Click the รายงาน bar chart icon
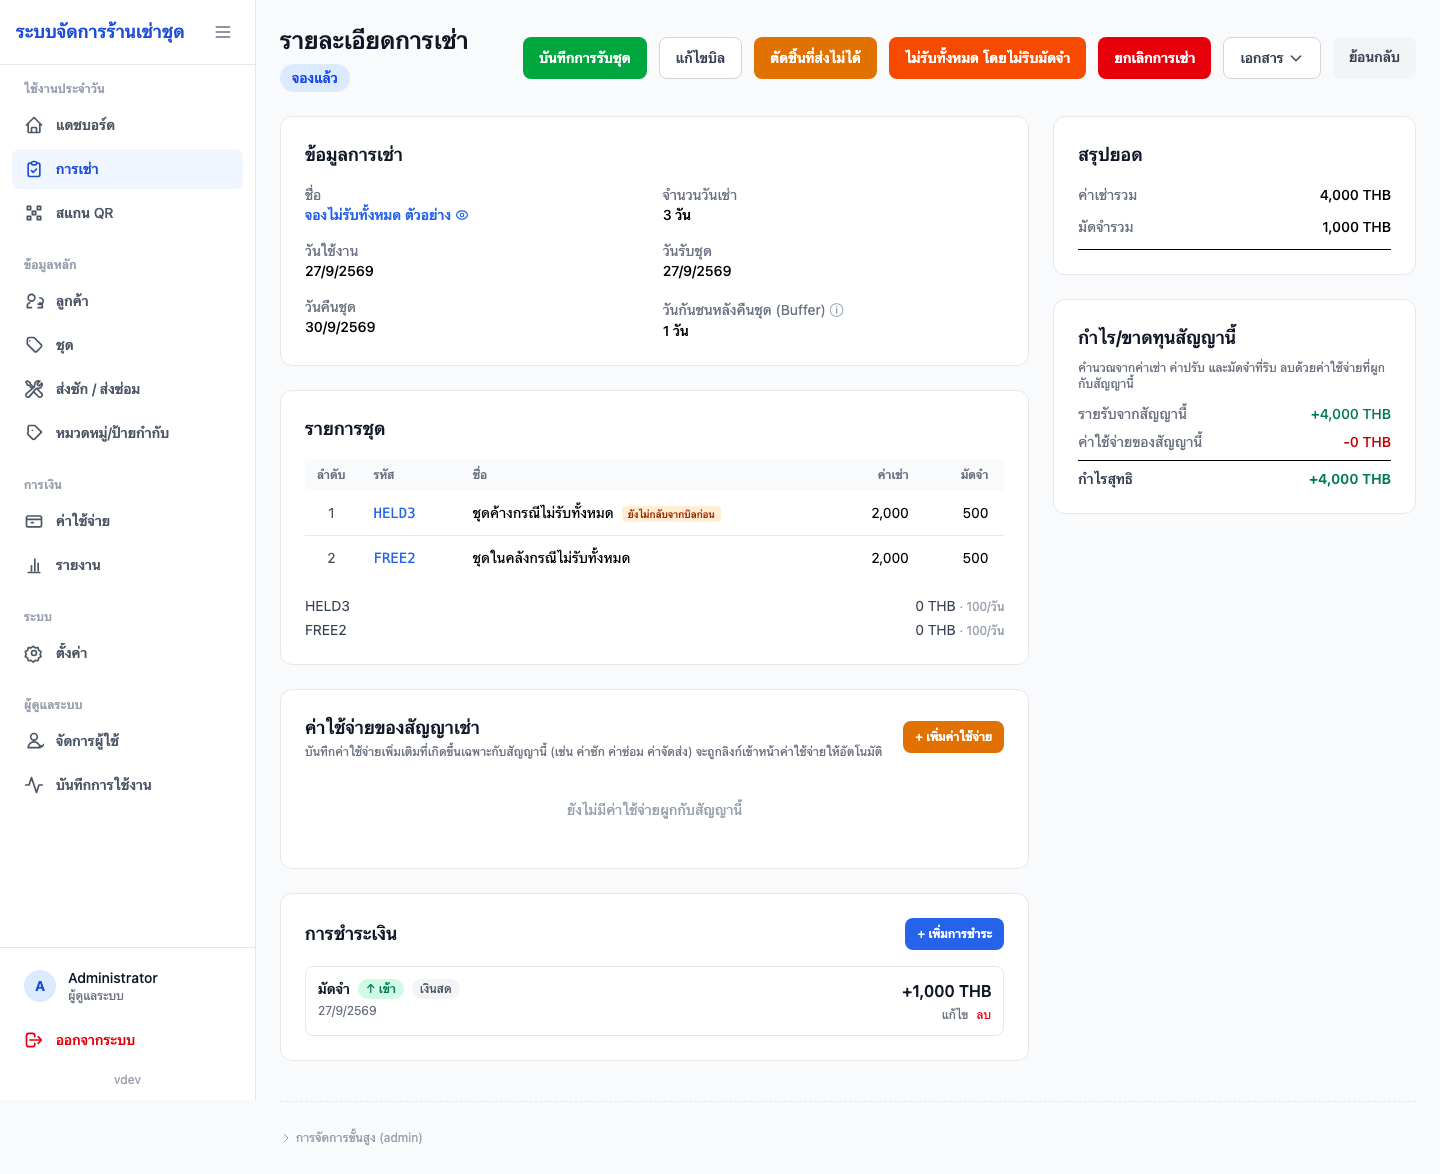The image size is (1440, 1174). coord(34,565)
